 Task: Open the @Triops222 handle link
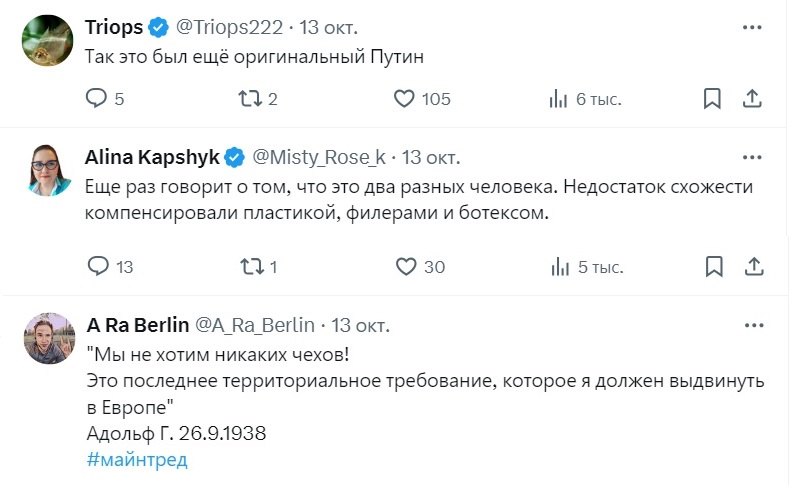231,27
